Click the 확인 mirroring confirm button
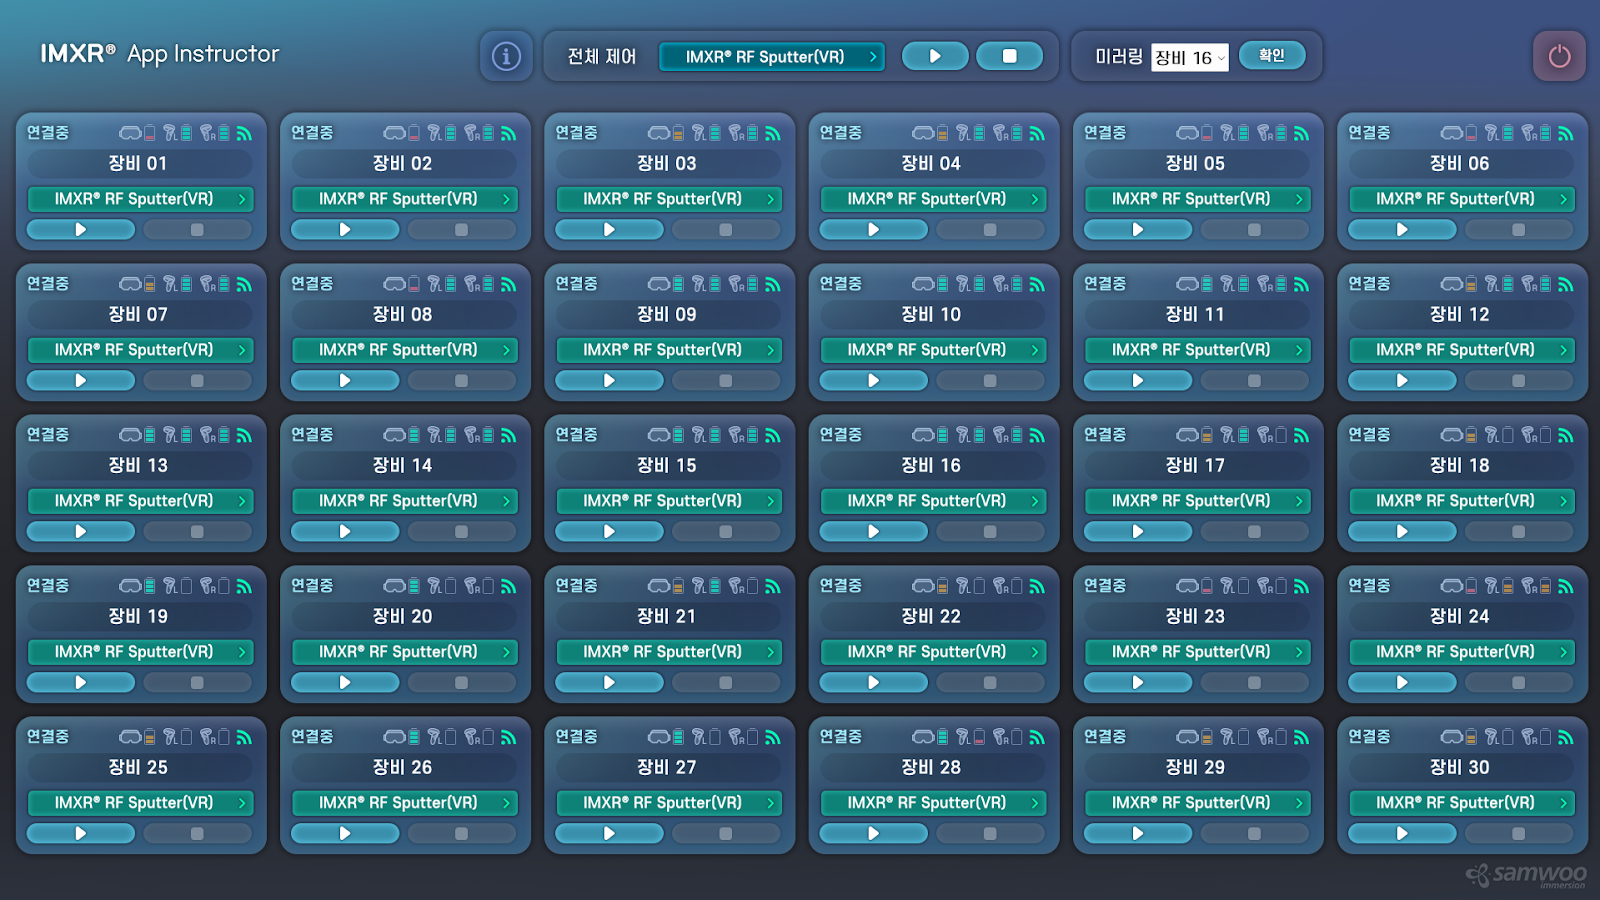This screenshot has height=900, width=1600. (x=1272, y=55)
